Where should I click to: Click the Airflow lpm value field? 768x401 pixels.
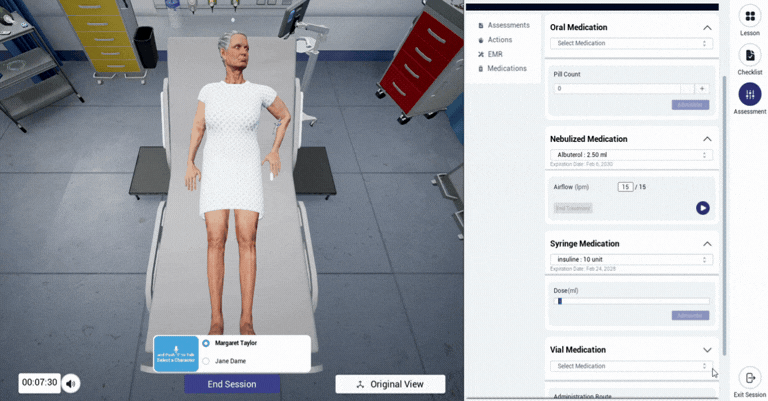pos(625,187)
